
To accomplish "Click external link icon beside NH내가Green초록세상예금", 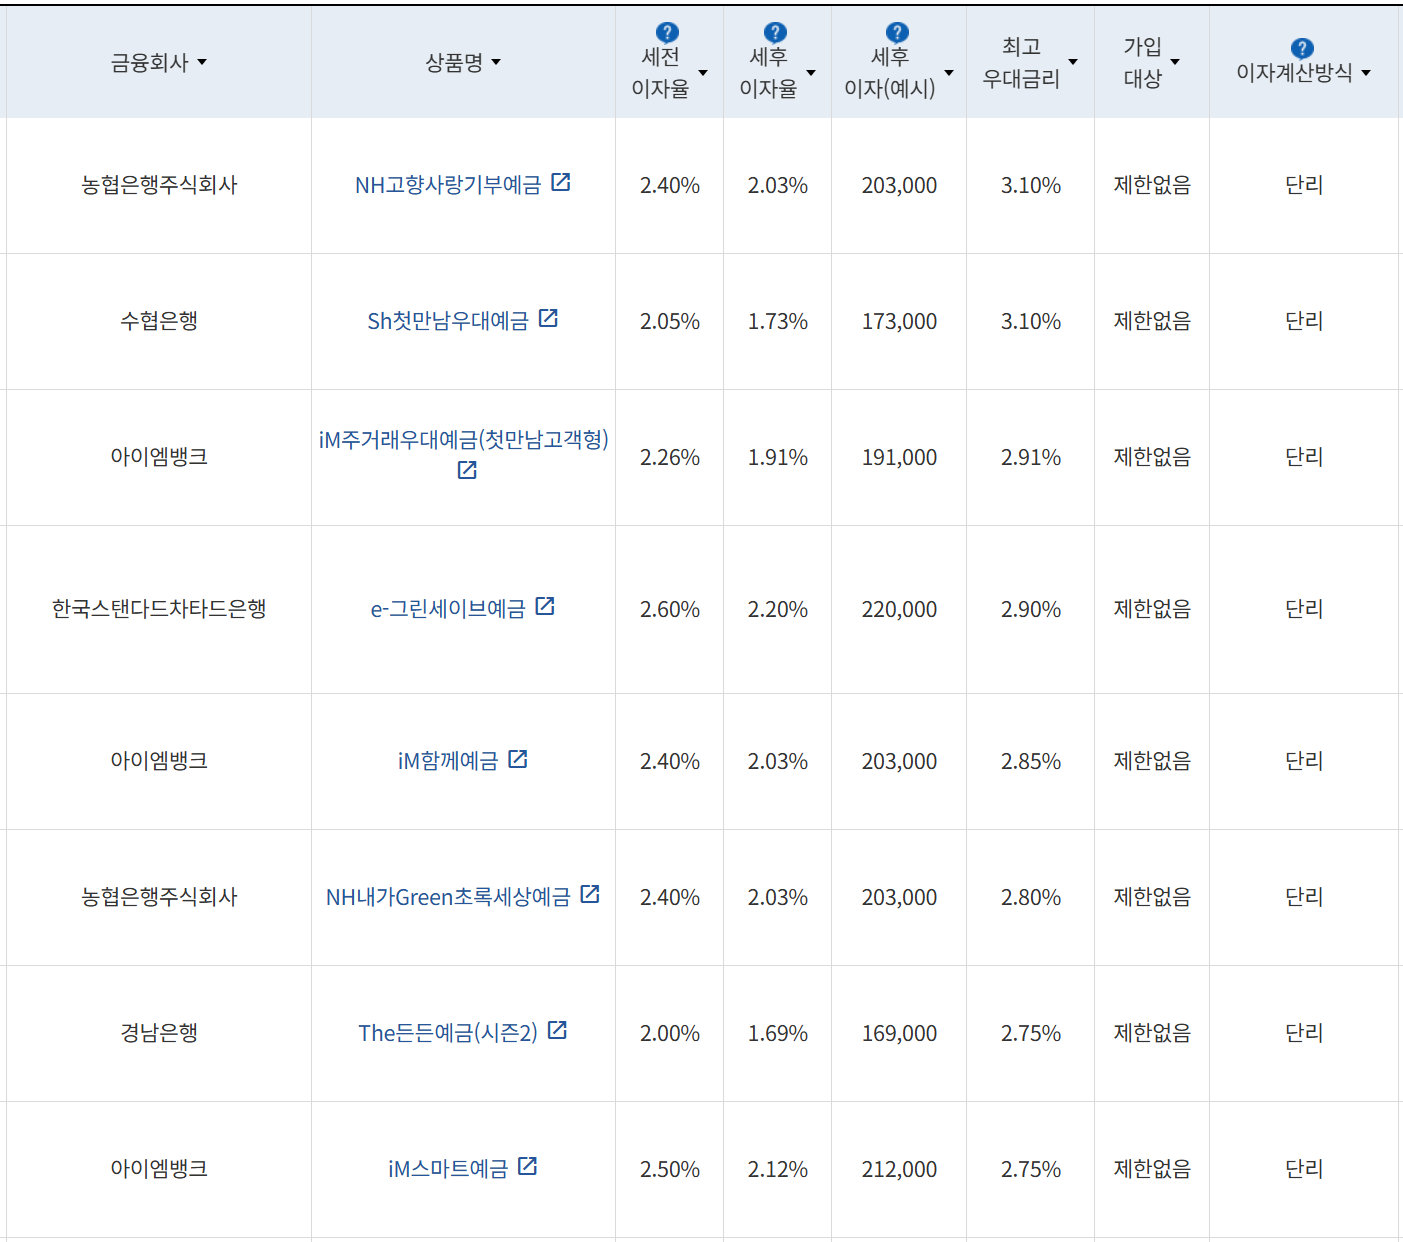I will (590, 894).
